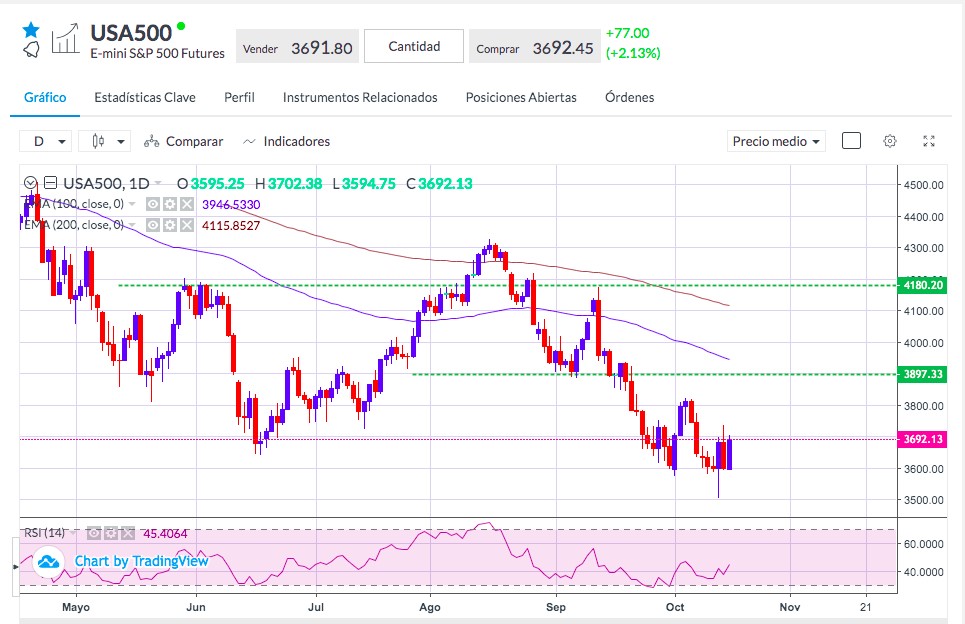Toggle the square checkbox beside Precio medio
This screenshot has height=624, width=965.
coord(851,141)
